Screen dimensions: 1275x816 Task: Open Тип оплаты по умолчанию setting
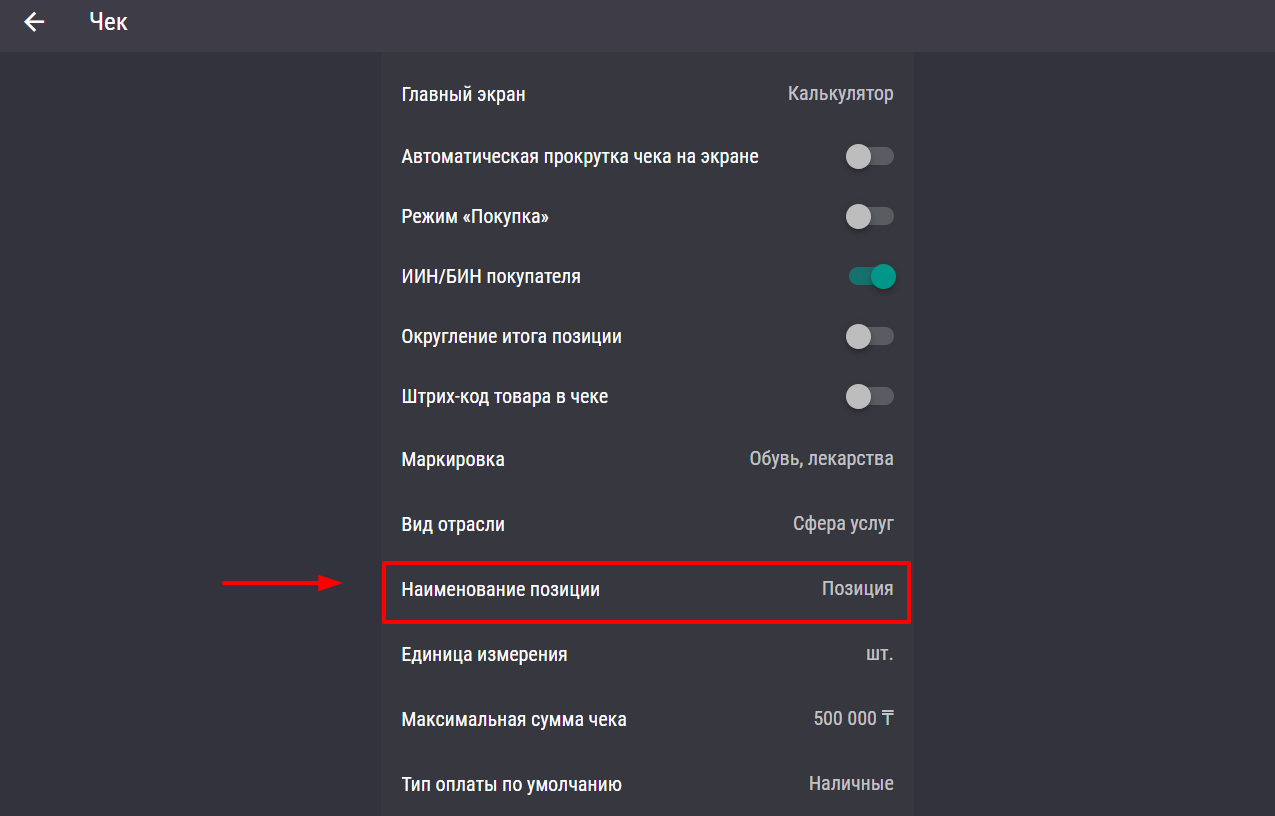[x=647, y=784]
